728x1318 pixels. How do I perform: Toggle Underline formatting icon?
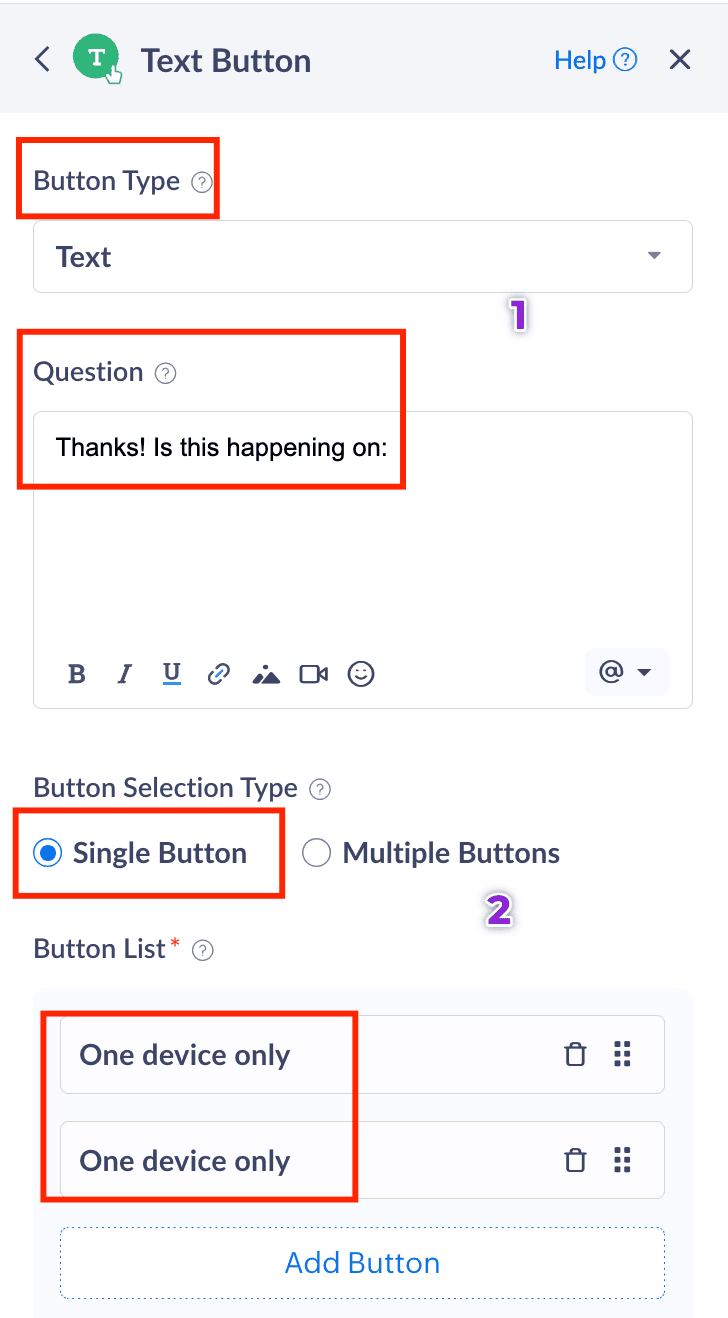point(171,674)
